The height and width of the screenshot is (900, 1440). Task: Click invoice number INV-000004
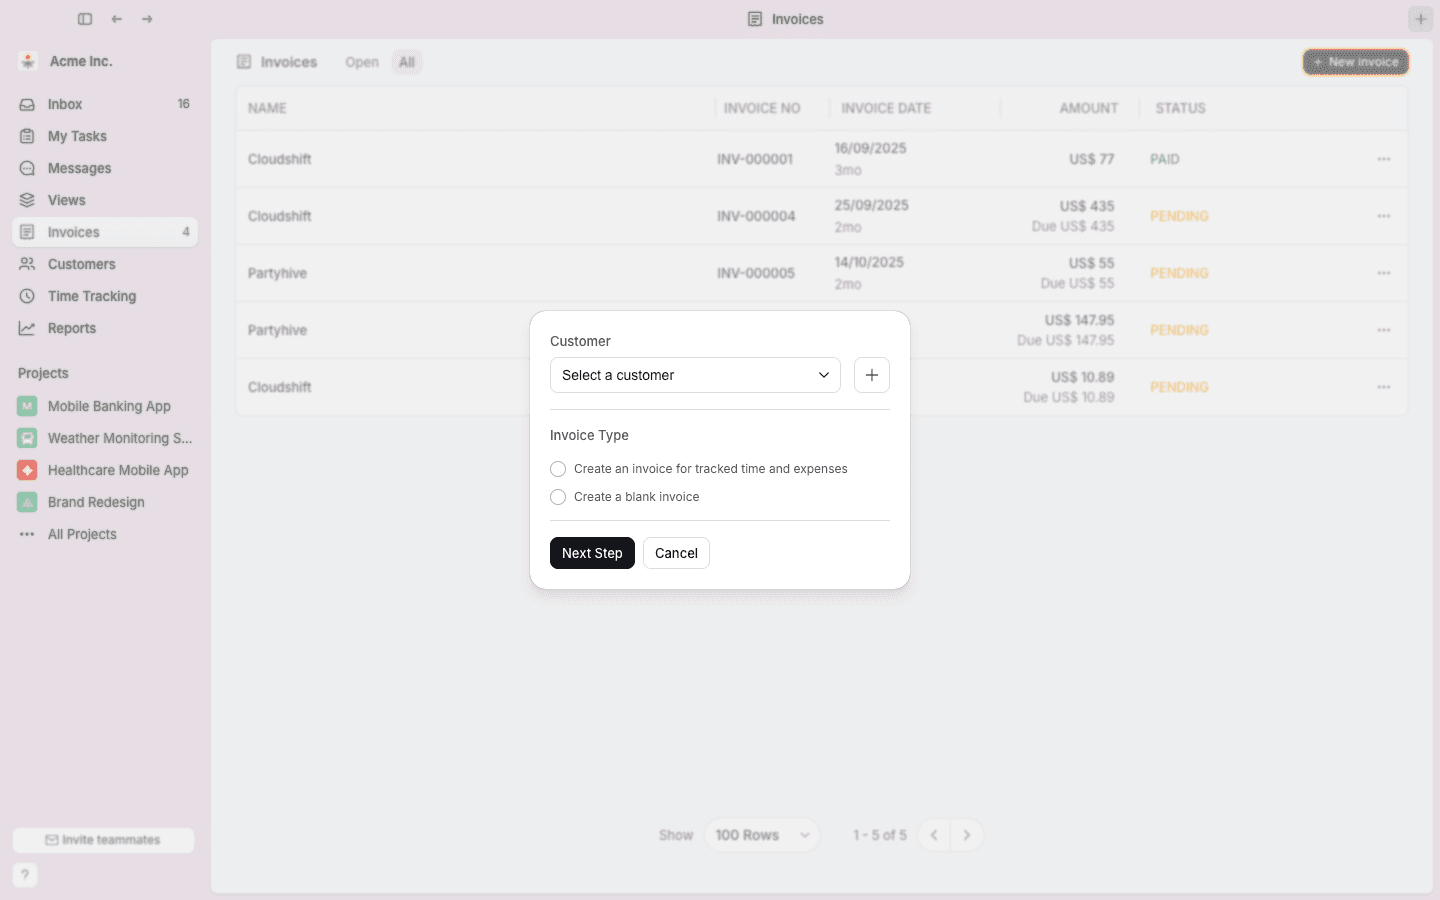tap(756, 216)
